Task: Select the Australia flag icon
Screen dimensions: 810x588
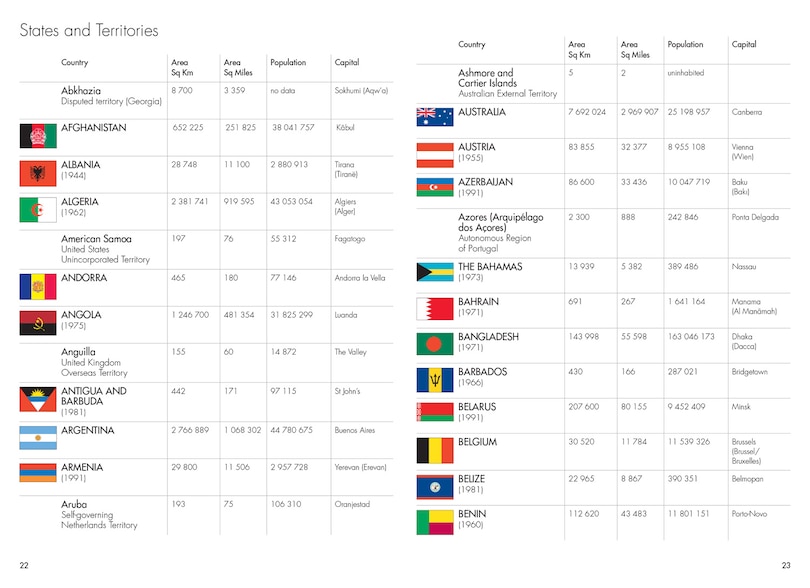Action: point(435,118)
